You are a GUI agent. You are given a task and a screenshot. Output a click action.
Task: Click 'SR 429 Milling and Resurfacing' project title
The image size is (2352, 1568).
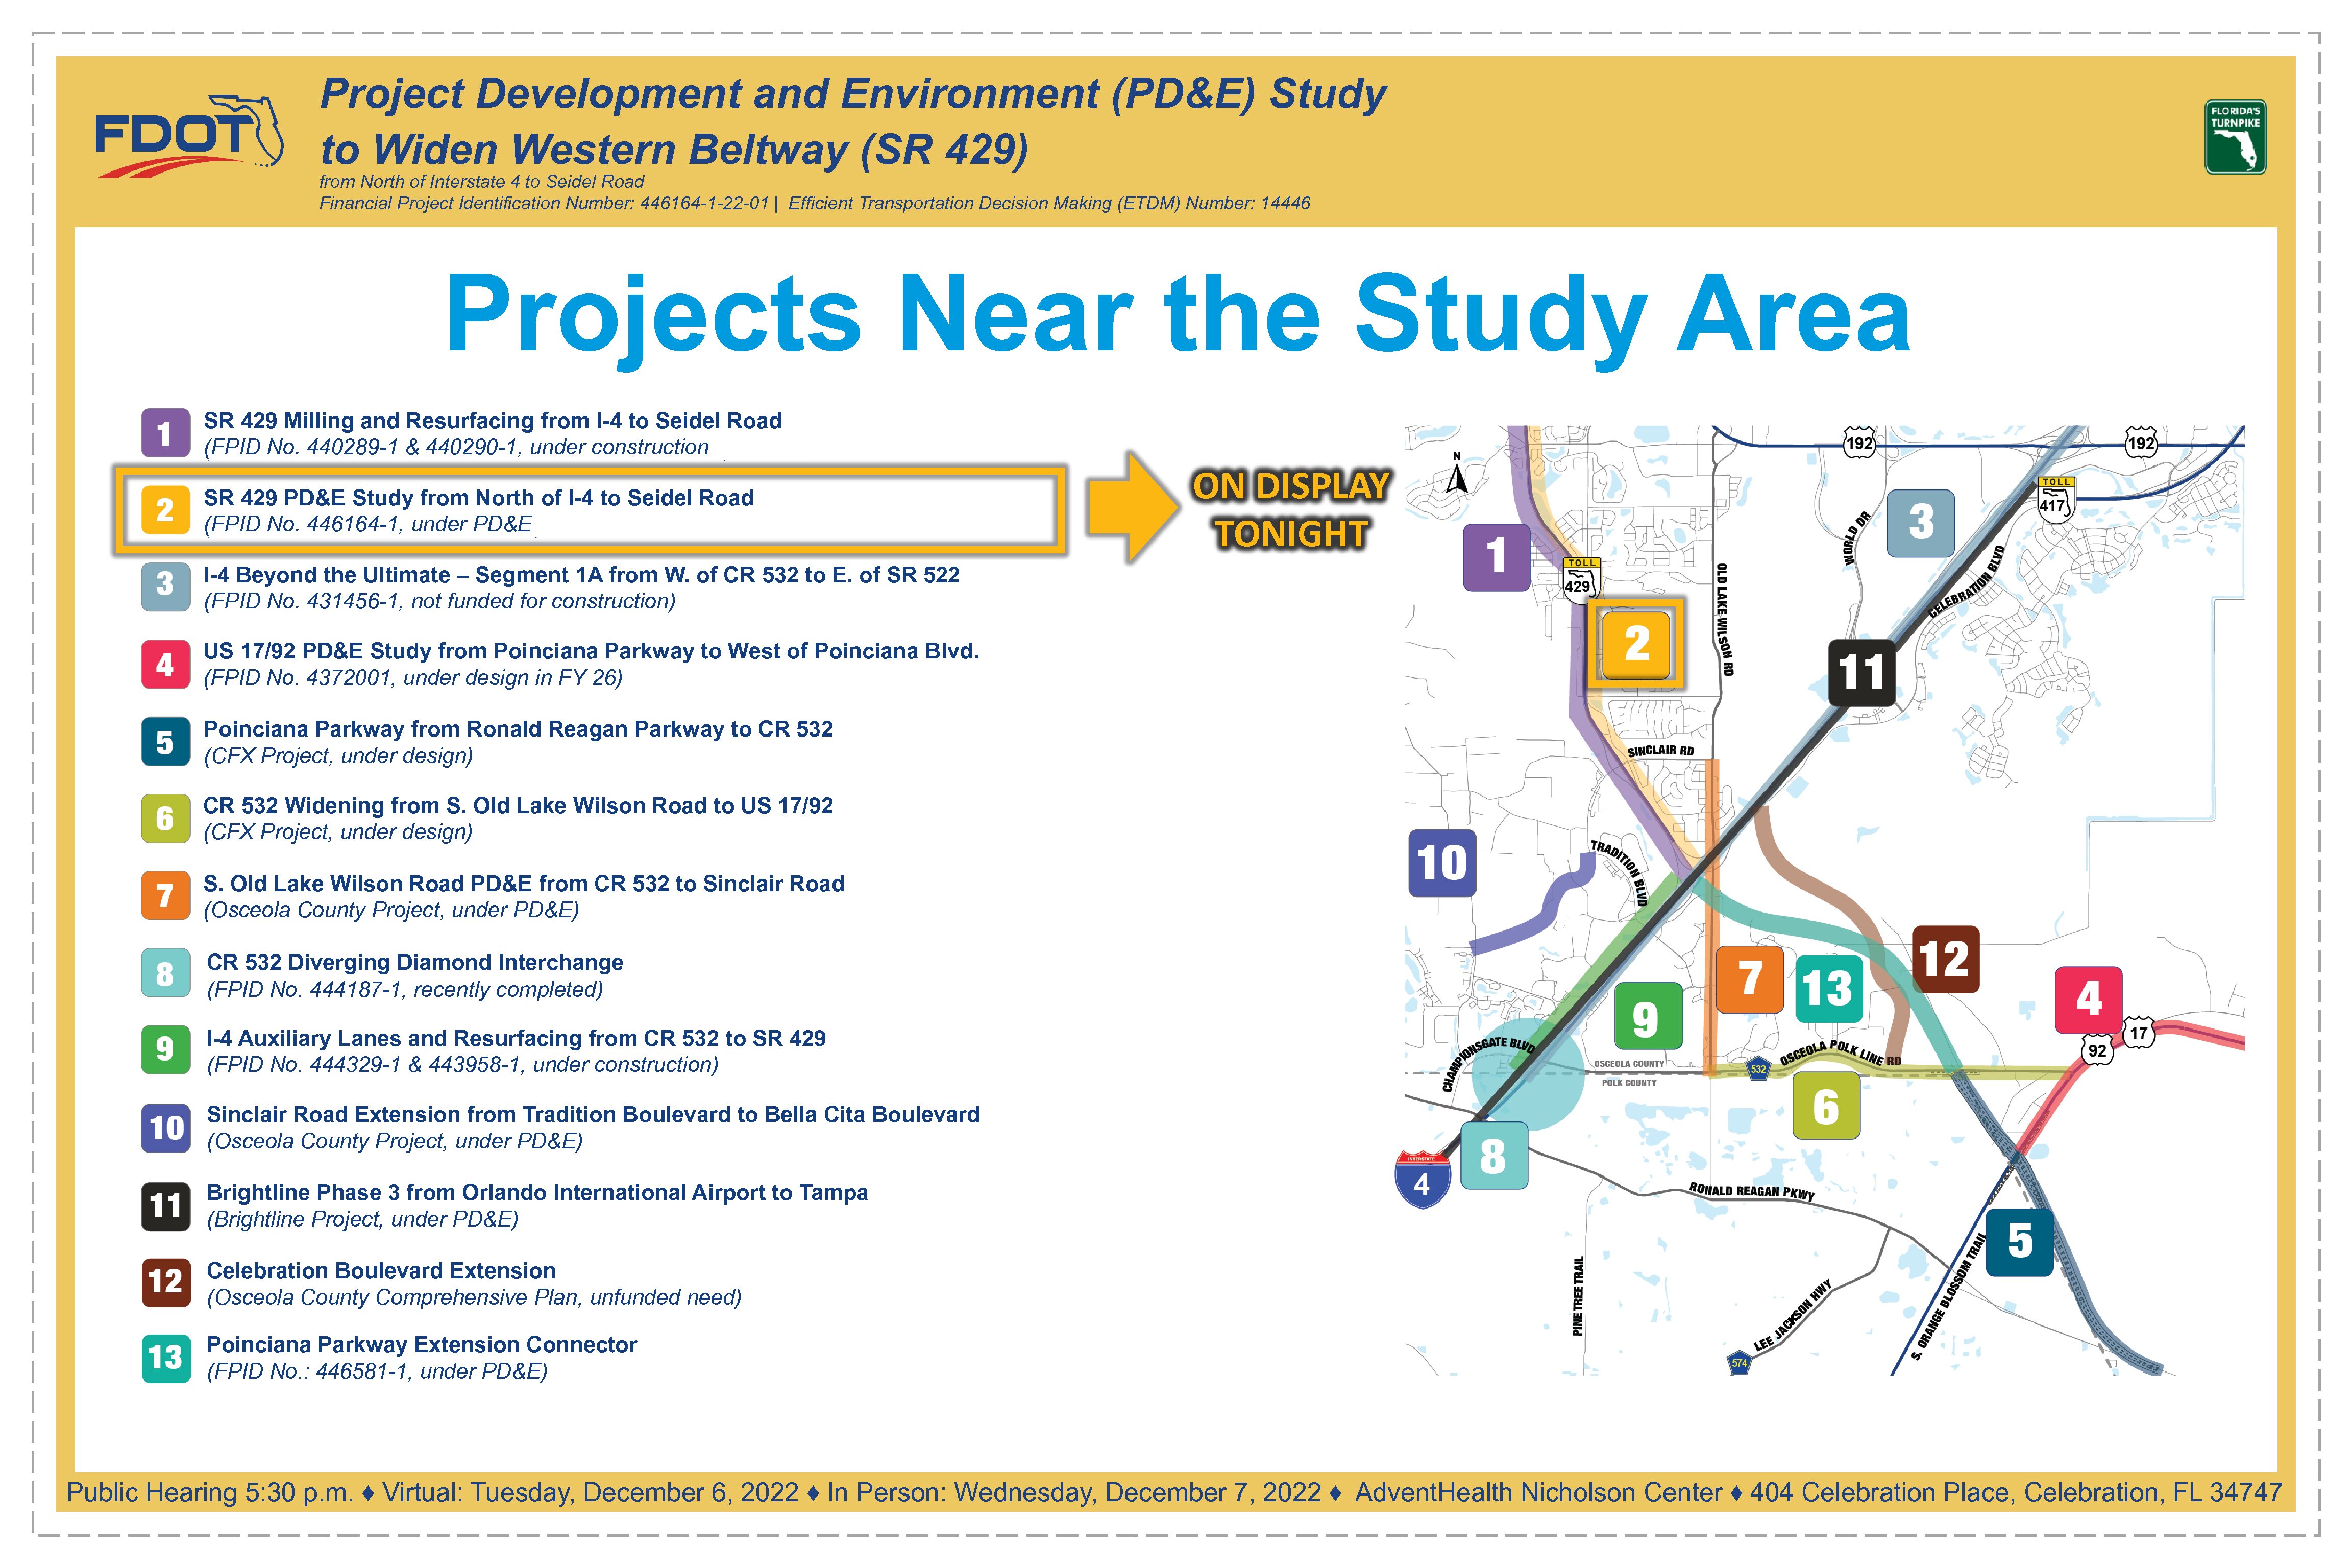tap(492, 421)
